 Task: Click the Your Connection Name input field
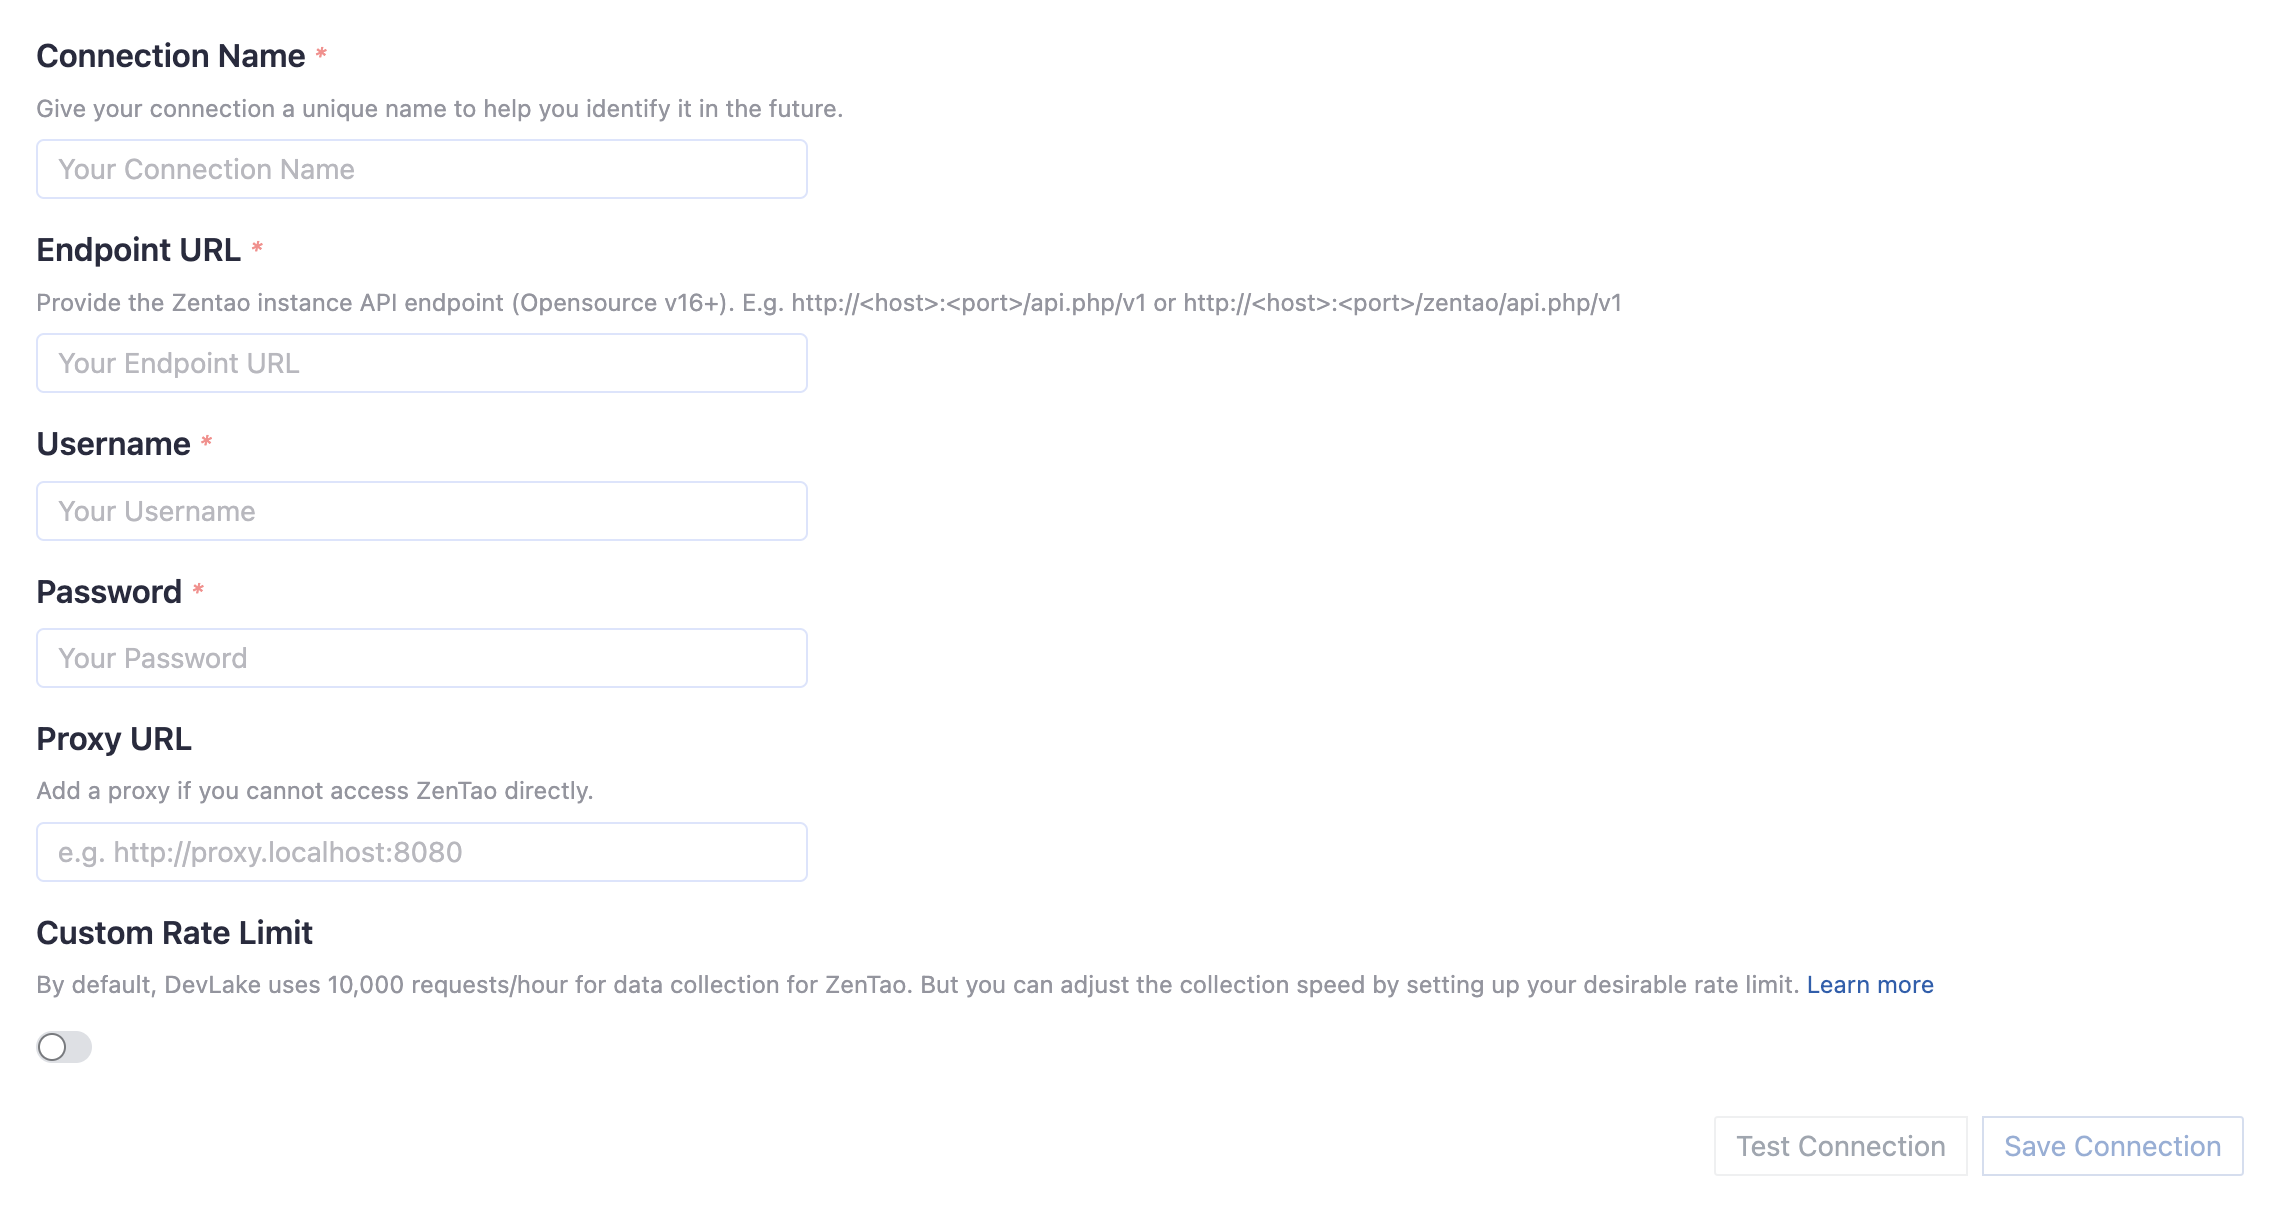pos(421,169)
